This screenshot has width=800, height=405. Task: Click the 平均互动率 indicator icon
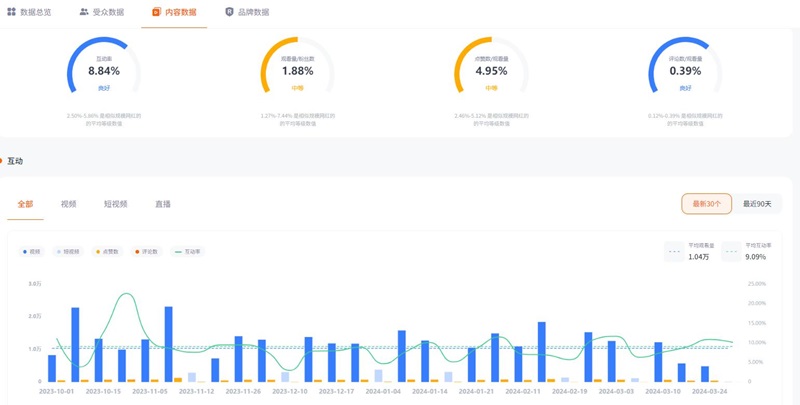point(731,252)
